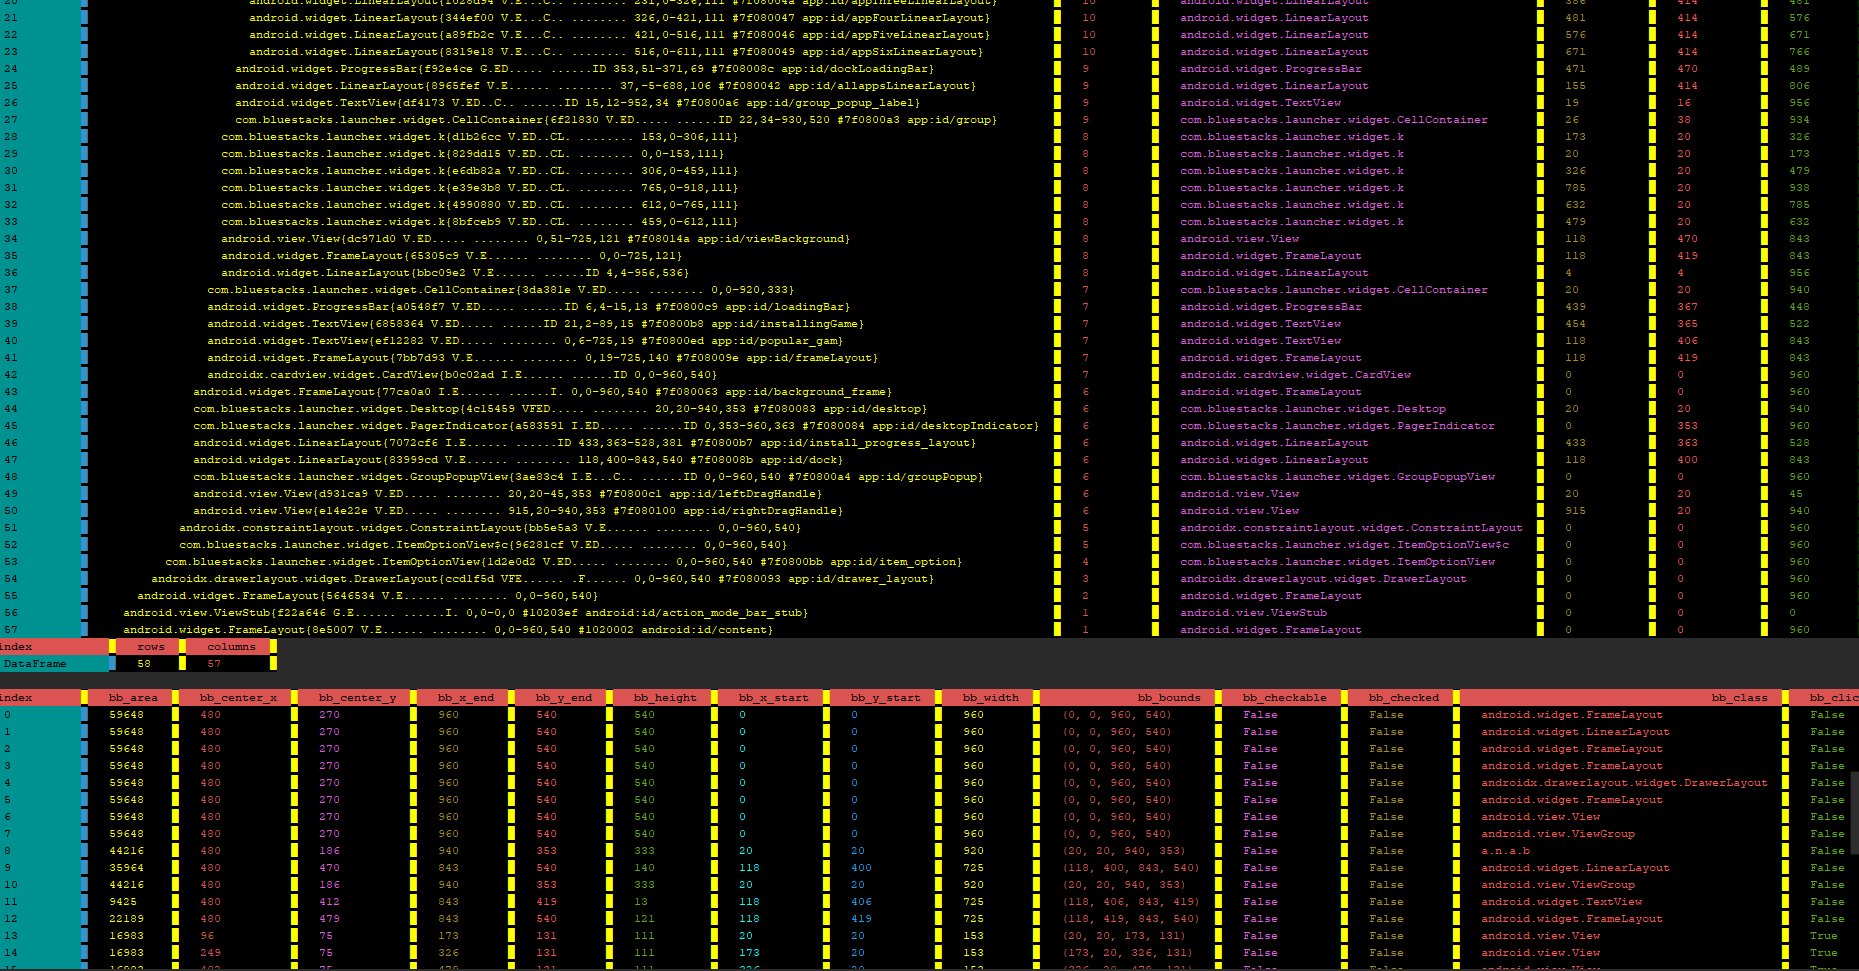Image resolution: width=1859 pixels, height=971 pixels.
Task: Pick the "app:id/item_option" text
Action: [894, 561]
